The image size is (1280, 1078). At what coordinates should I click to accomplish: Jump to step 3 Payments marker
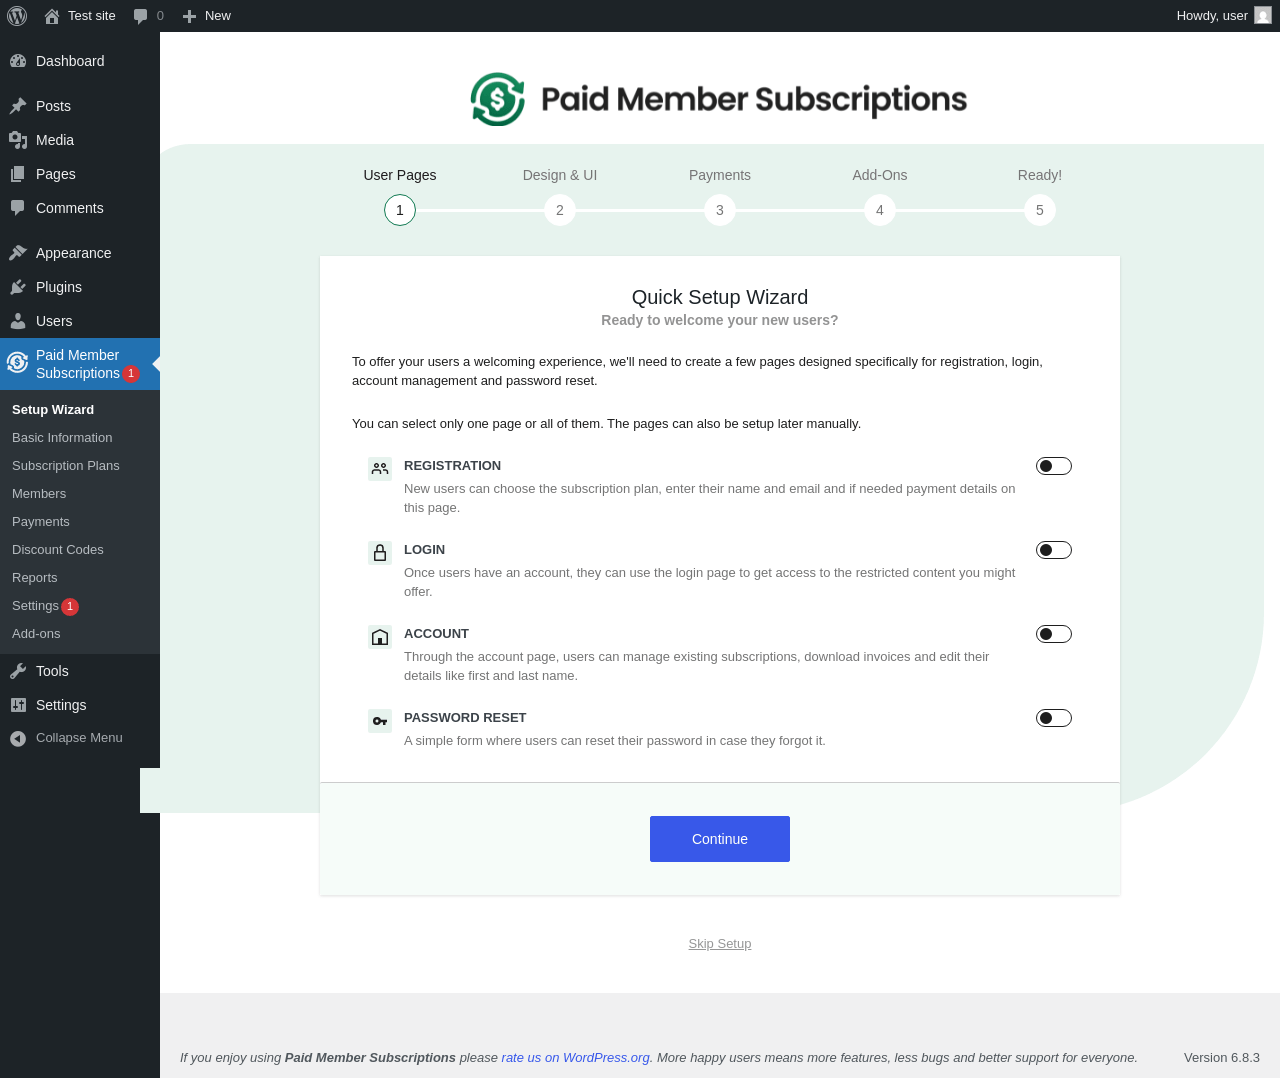720,210
